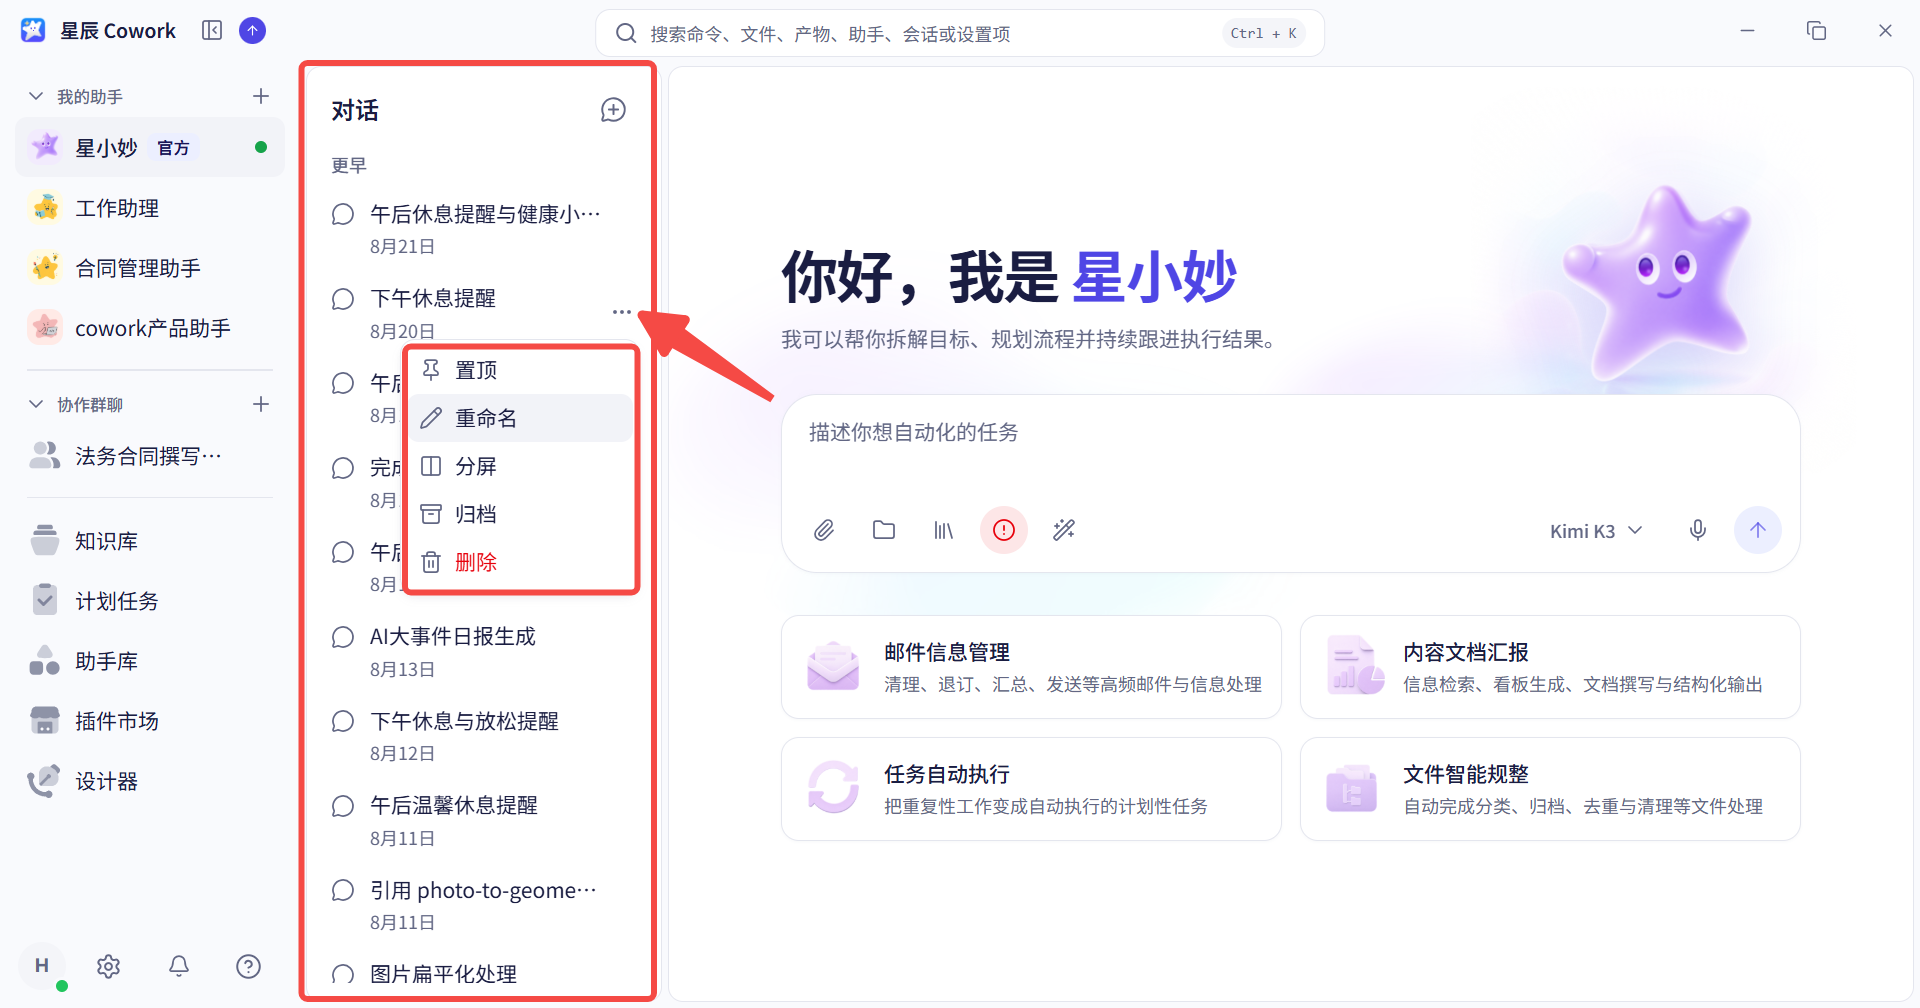Viewport: 1920px width, 1008px height.
Task: Open the Kimi K3 model dropdown
Action: [x=1596, y=531]
